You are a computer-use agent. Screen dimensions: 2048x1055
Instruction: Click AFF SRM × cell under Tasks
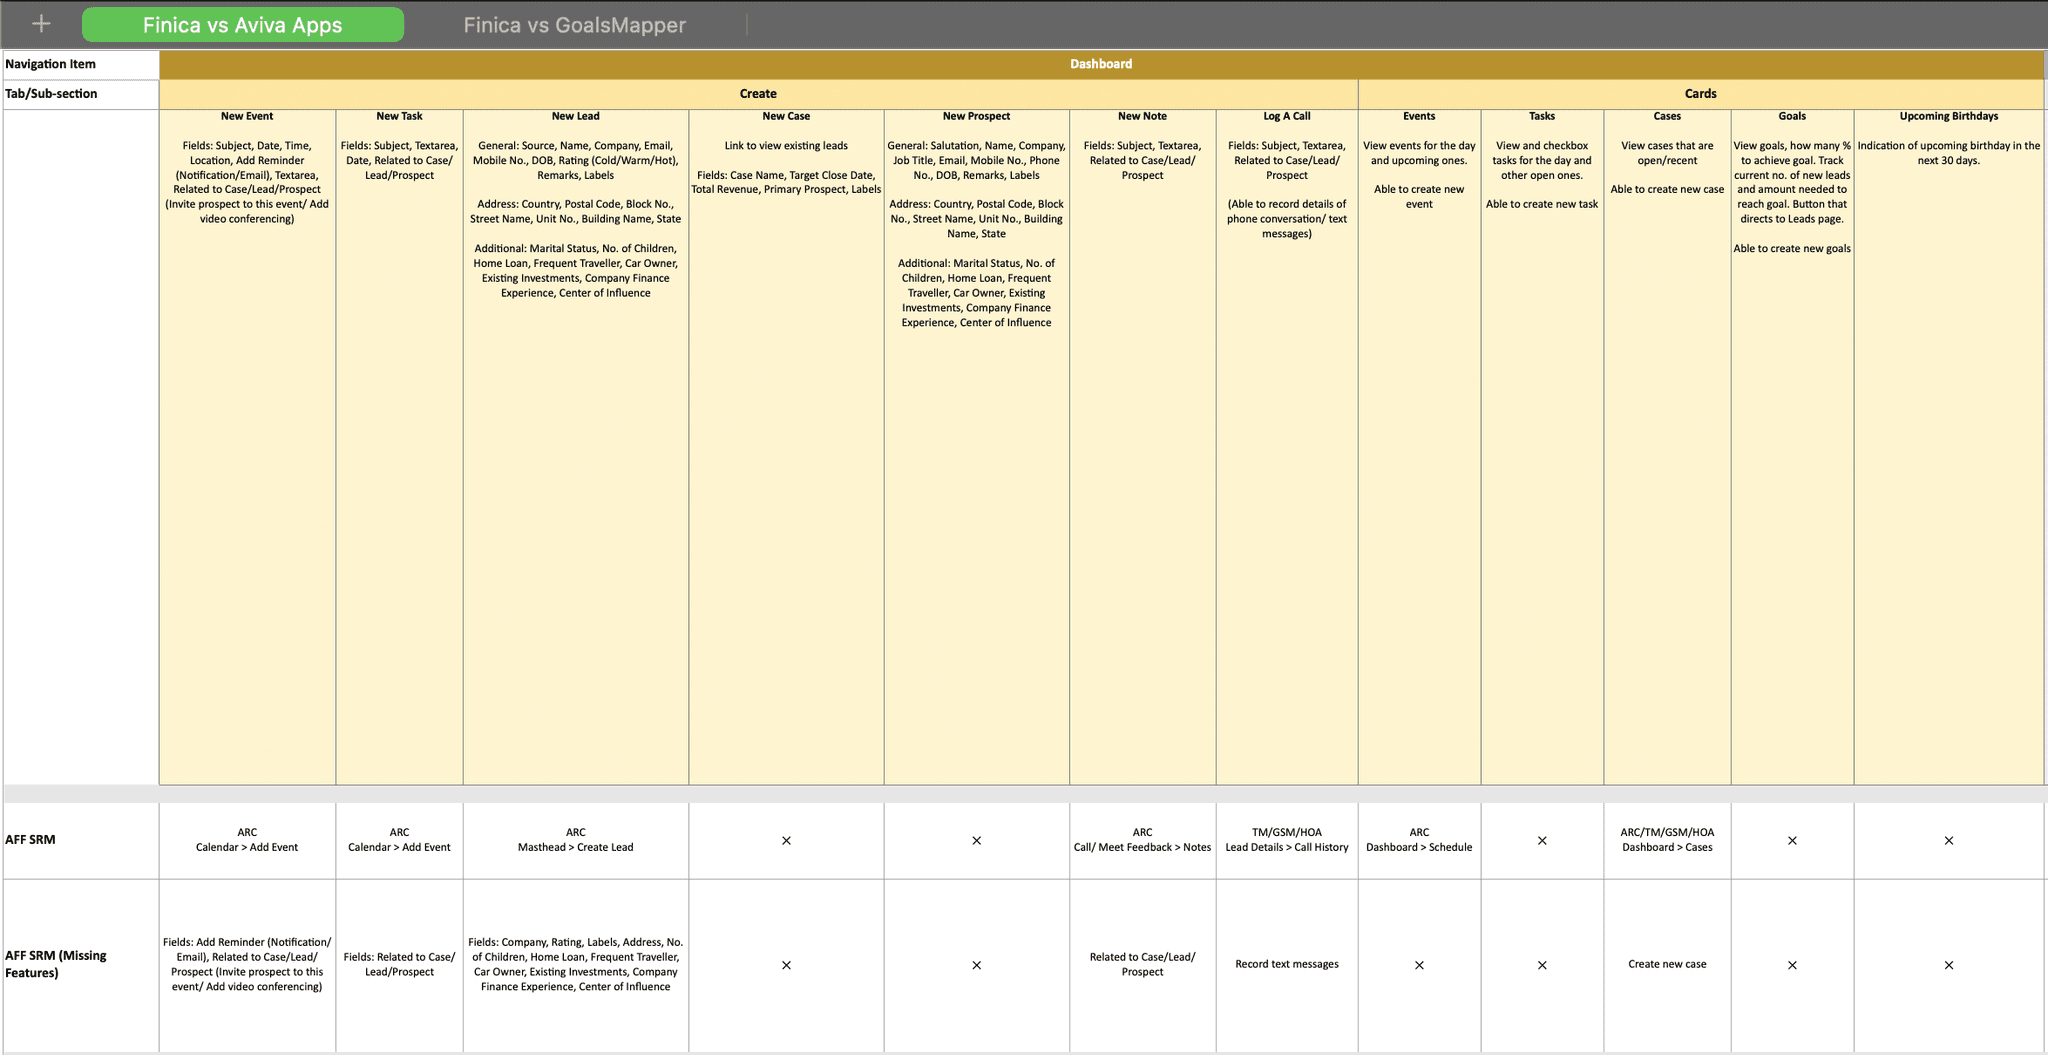[x=1542, y=840]
